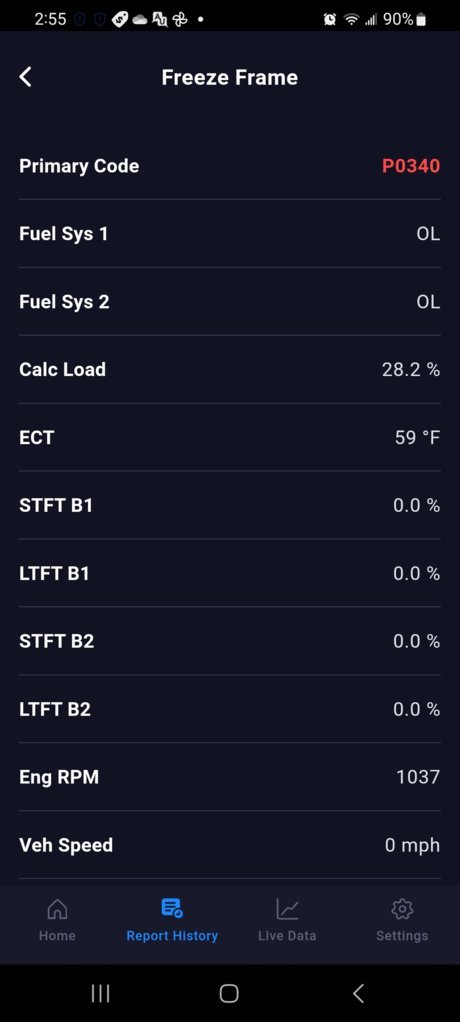
Task: Go back using the top-left arrow
Action: point(25,77)
